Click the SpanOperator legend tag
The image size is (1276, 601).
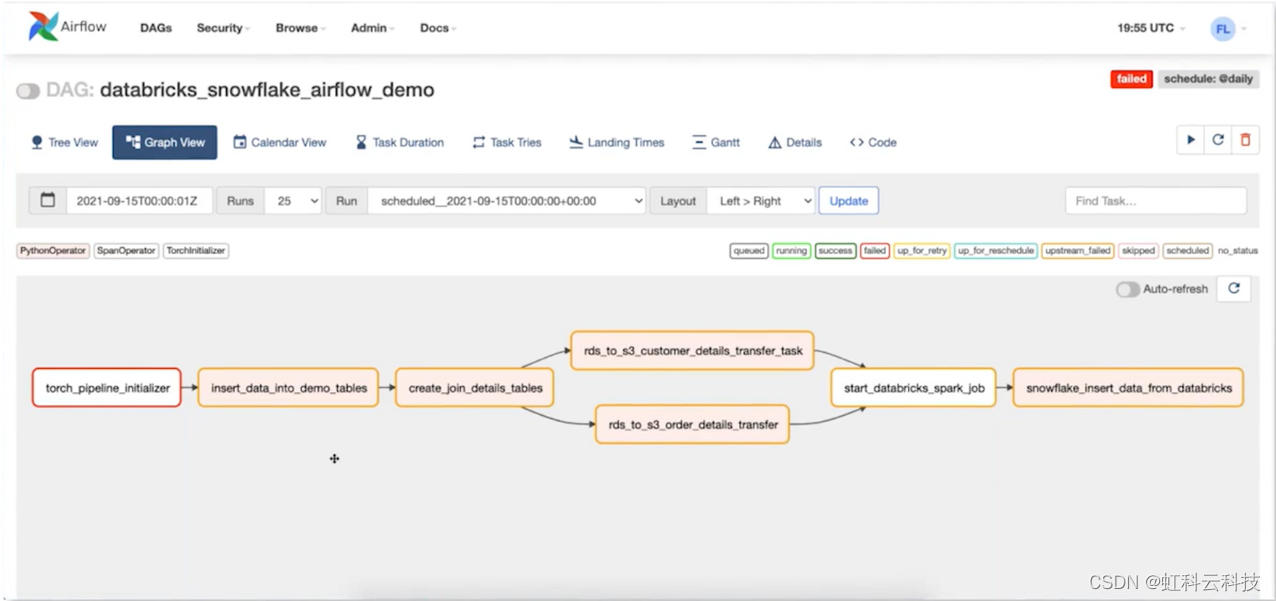(126, 251)
